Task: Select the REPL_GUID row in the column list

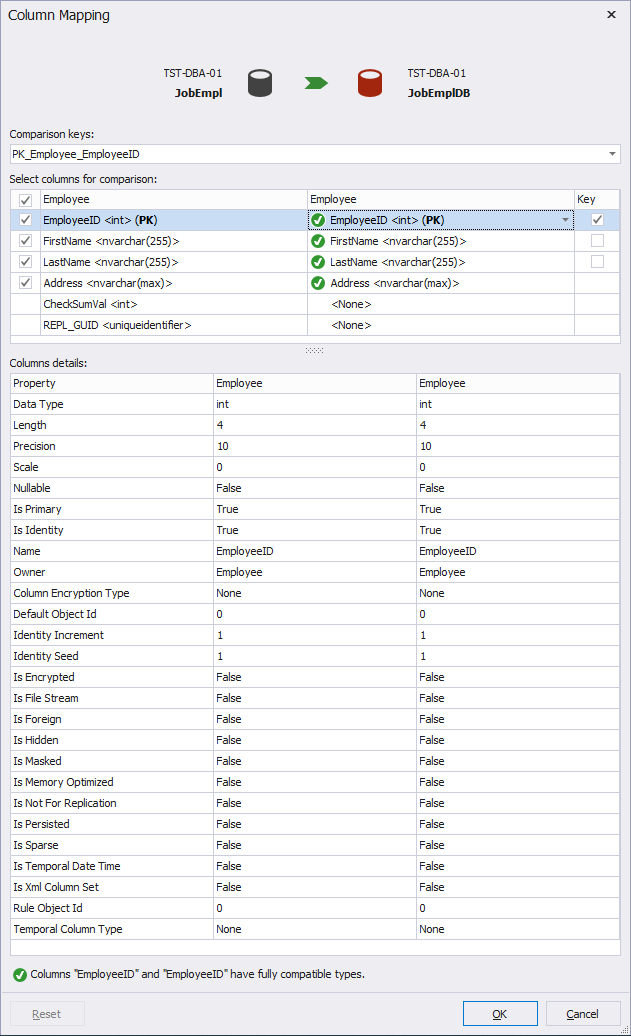Action: (150, 325)
